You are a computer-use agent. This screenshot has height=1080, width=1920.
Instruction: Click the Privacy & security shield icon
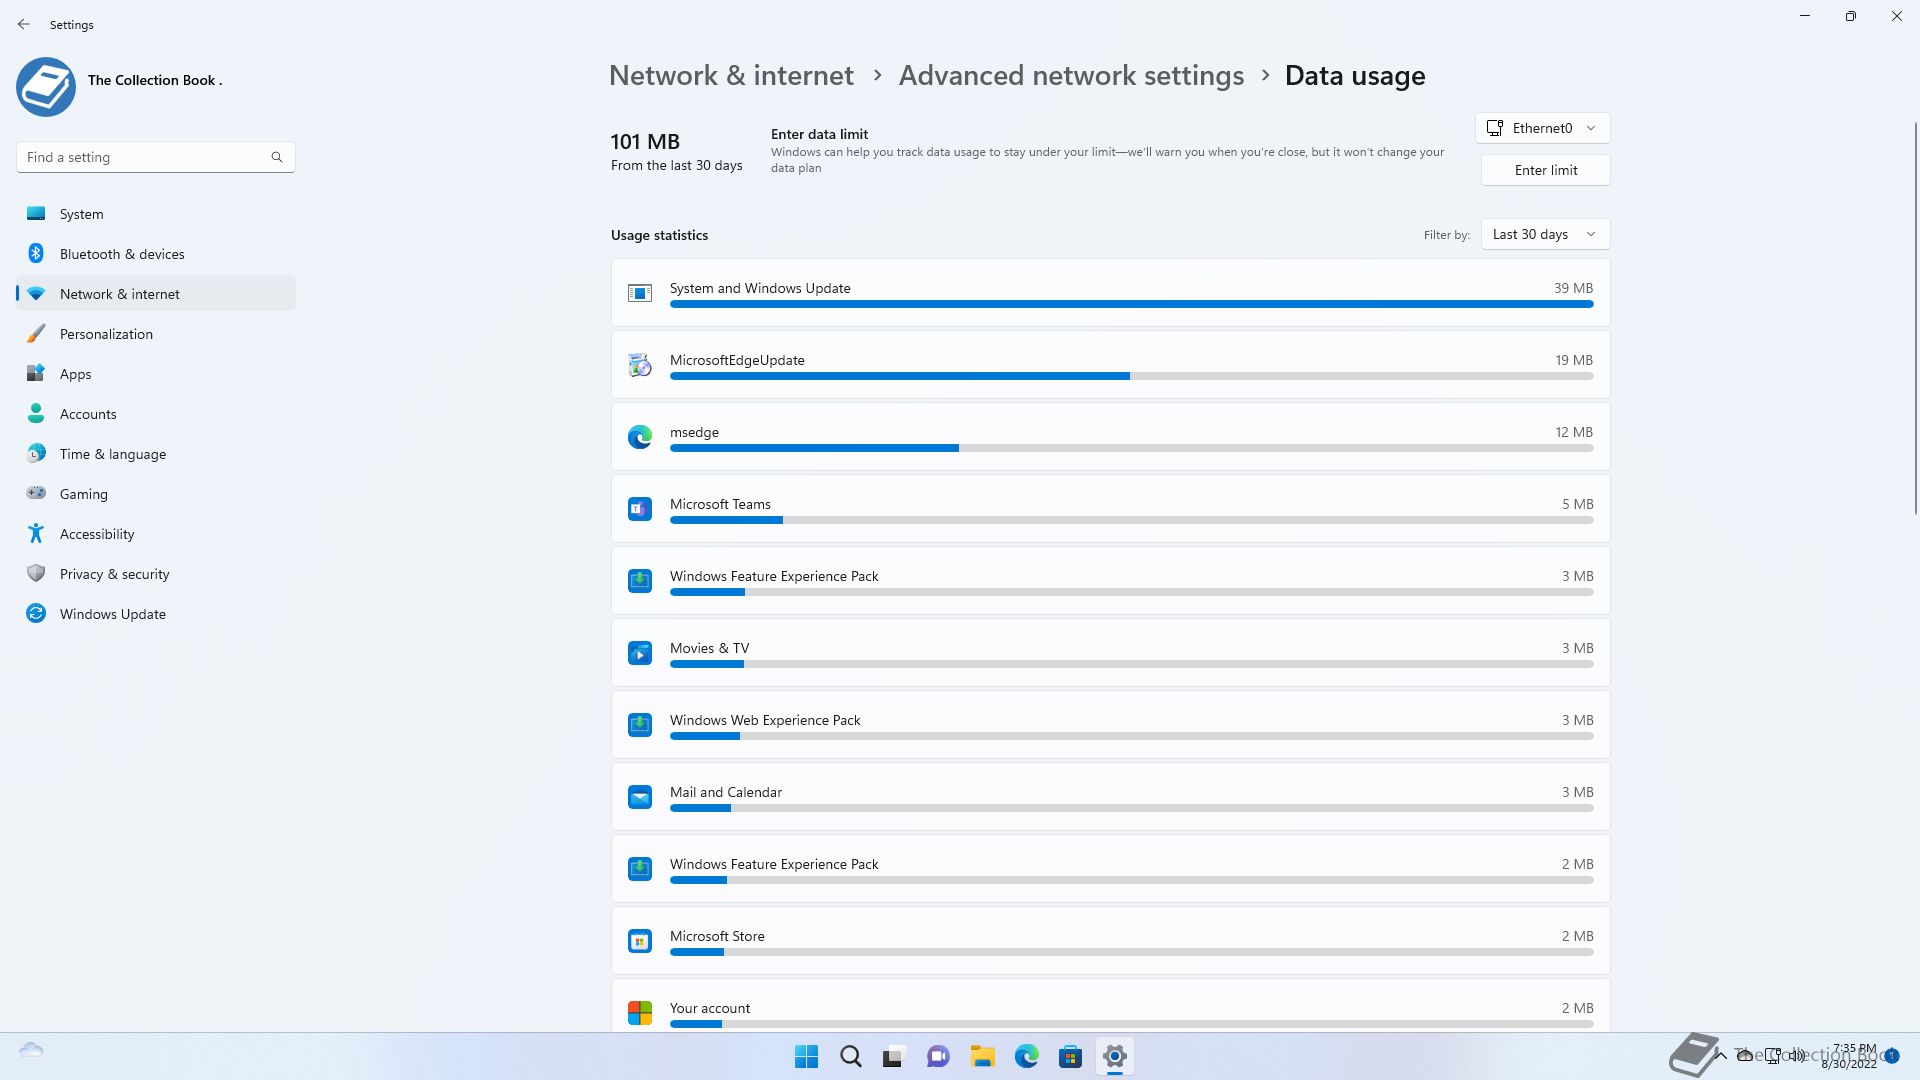click(x=36, y=573)
